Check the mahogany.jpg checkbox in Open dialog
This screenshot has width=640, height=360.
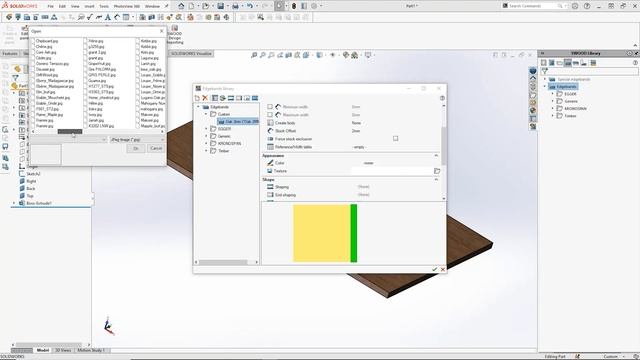click(x=138, y=109)
